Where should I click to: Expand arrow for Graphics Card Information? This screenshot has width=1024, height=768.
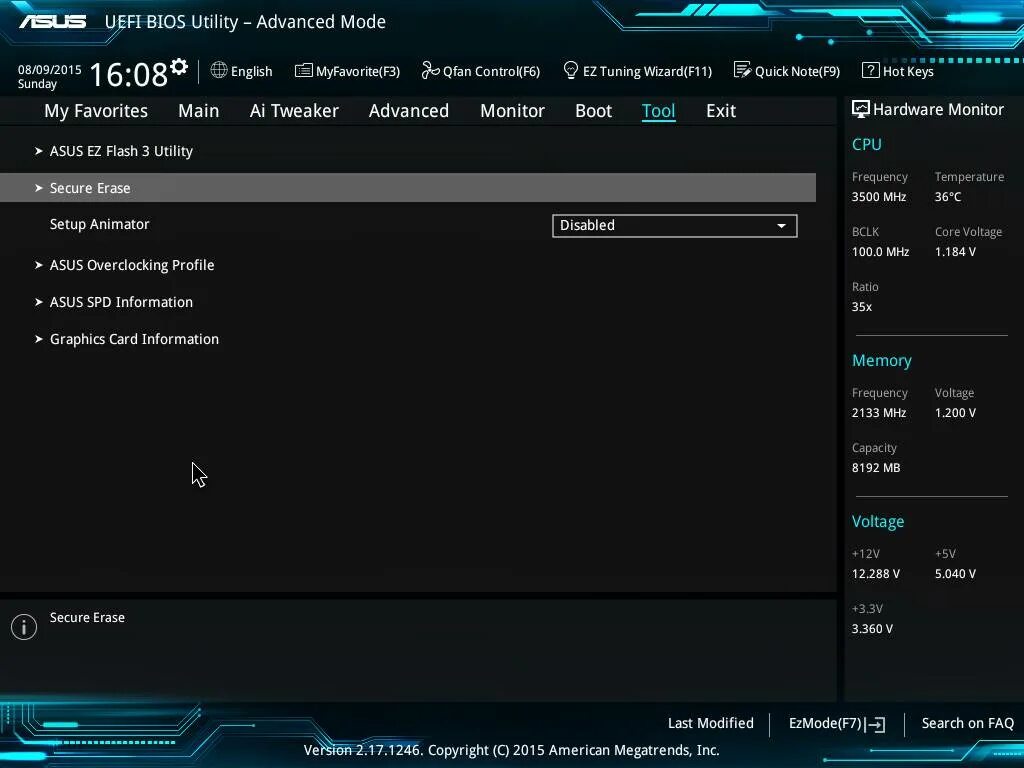[39, 339]
